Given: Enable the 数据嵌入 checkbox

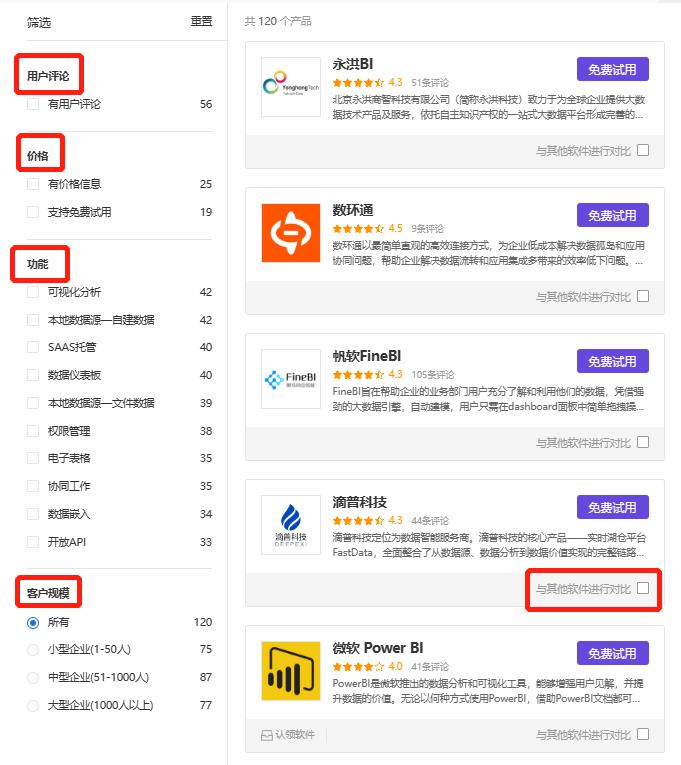Looking at the screenshot, I should click(x=33, y=514).
